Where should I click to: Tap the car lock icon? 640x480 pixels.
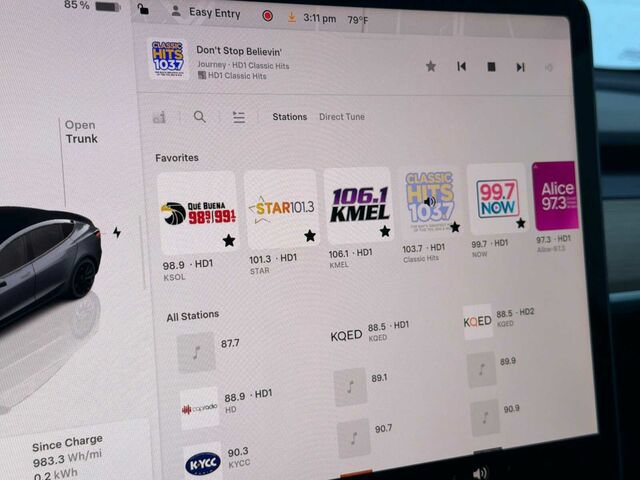pyautogui.click(x=143, y=8)
